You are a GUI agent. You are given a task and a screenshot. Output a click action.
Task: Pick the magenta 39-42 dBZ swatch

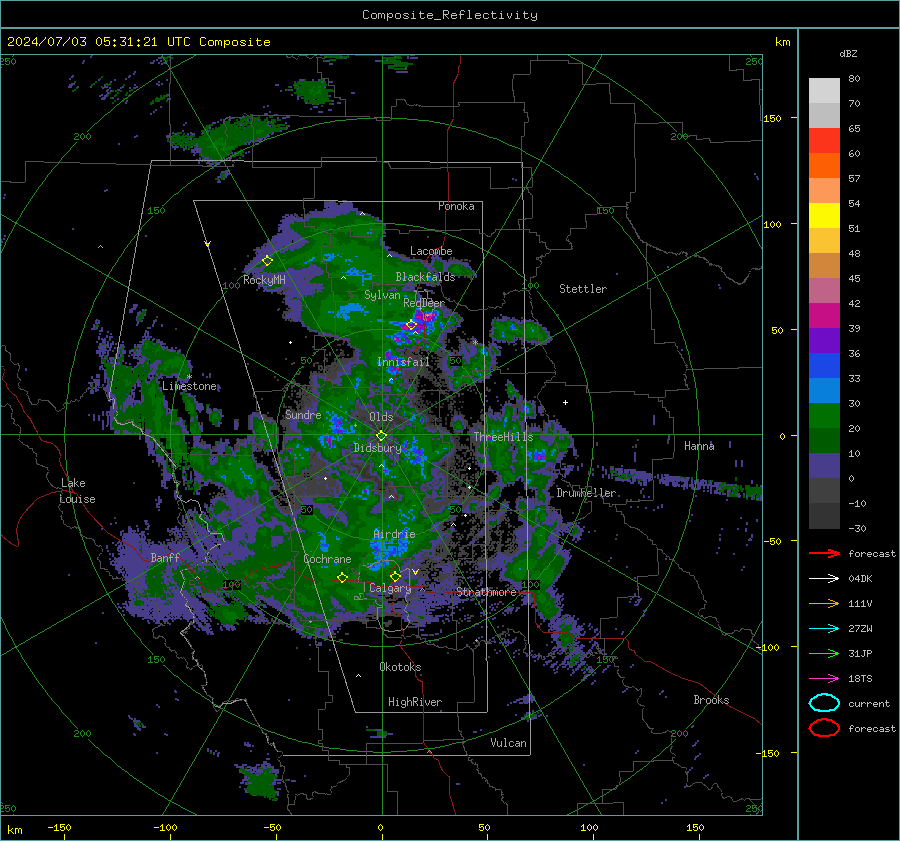[824, 316]
